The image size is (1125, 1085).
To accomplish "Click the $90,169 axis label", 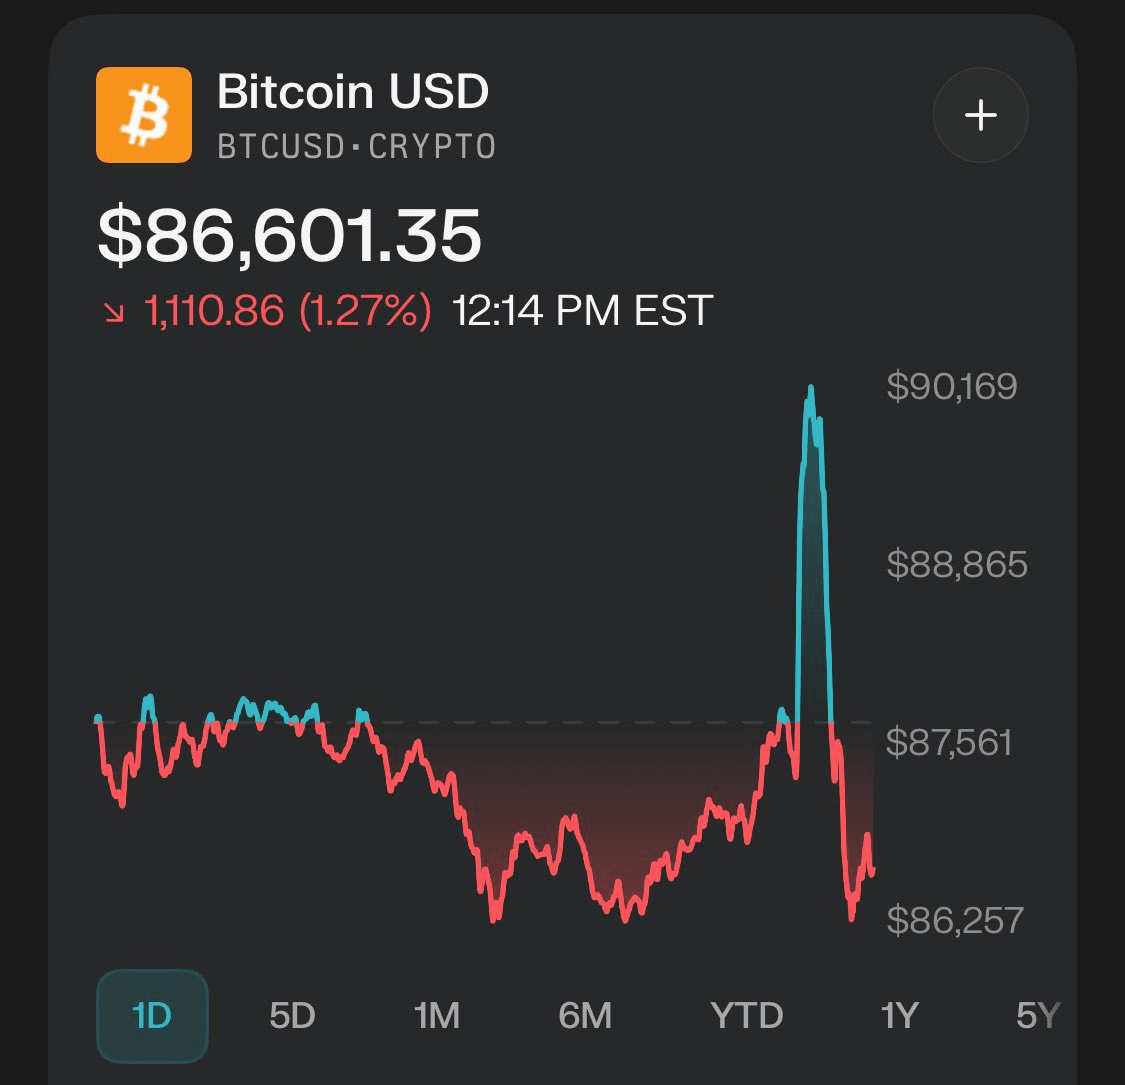I will coord(951,387).
